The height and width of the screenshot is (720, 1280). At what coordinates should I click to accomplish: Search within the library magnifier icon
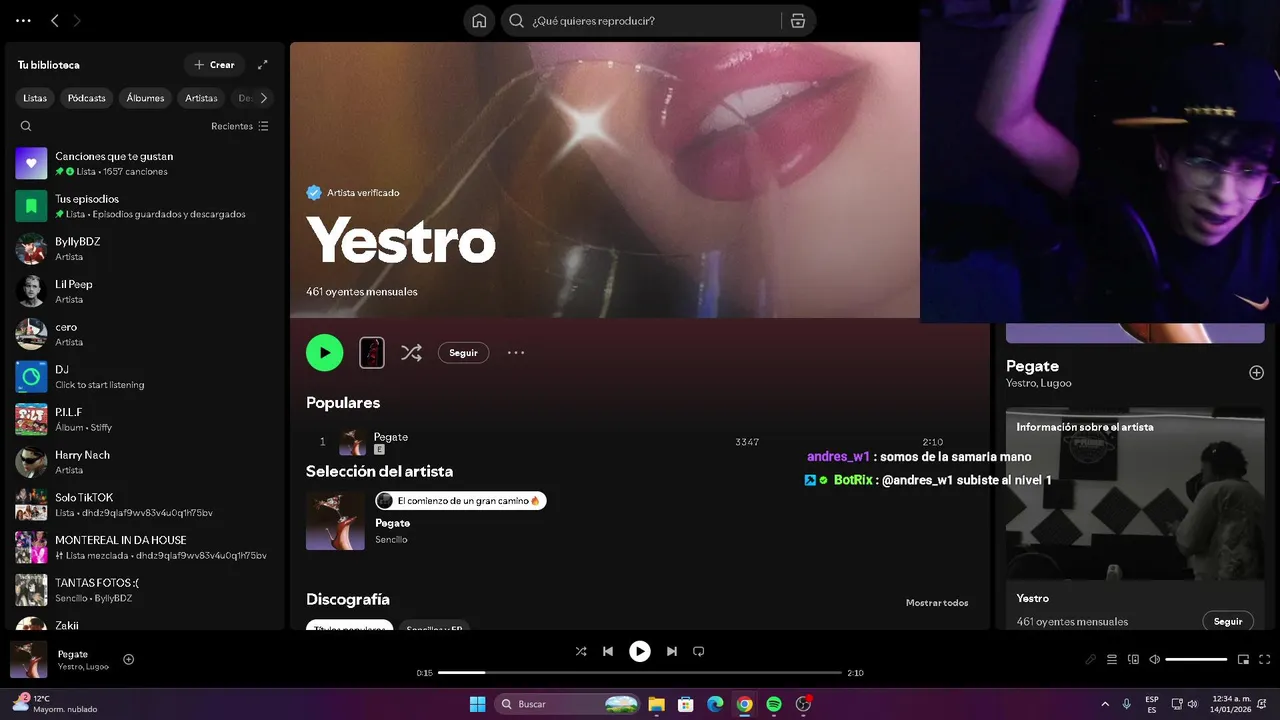pos(26,126)
